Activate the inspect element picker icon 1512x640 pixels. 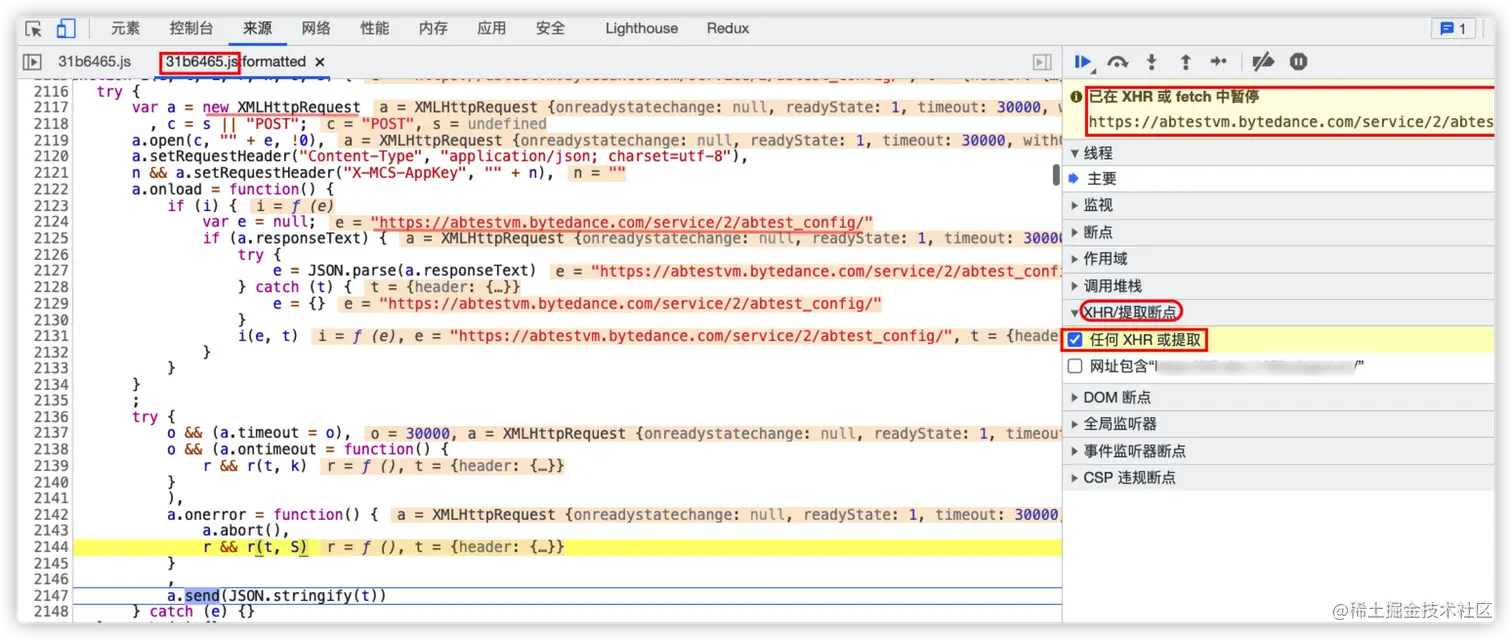click(x=34, y=28)
